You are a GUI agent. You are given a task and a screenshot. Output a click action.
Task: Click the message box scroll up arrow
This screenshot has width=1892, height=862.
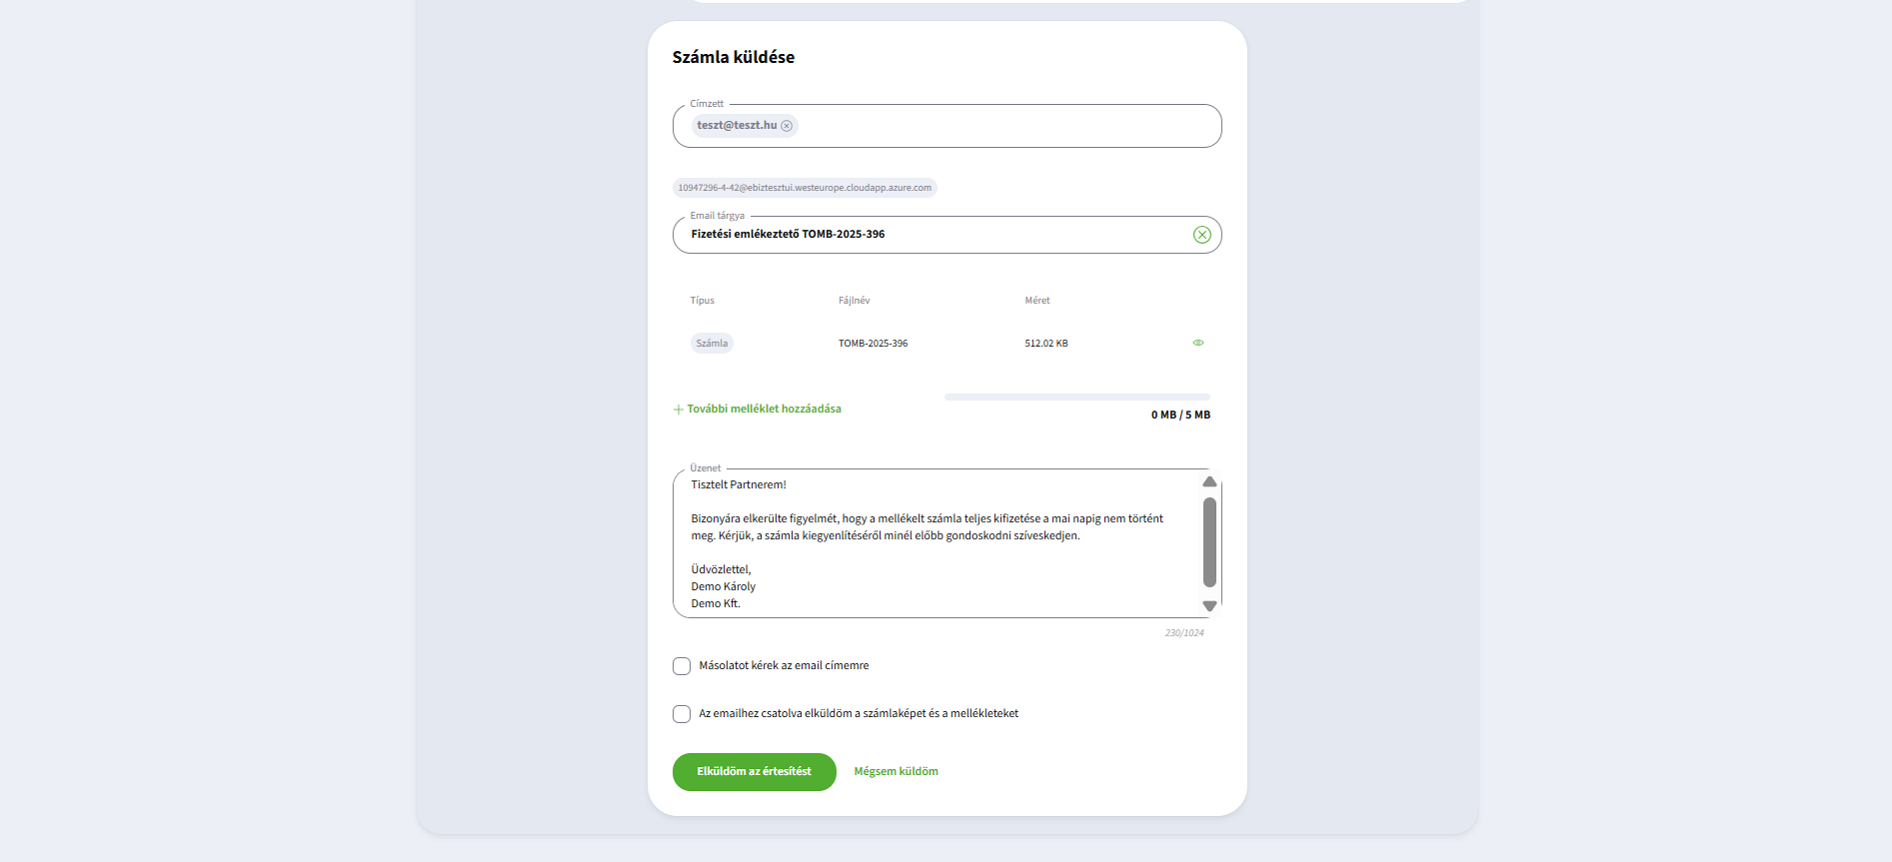[1209, 482]
